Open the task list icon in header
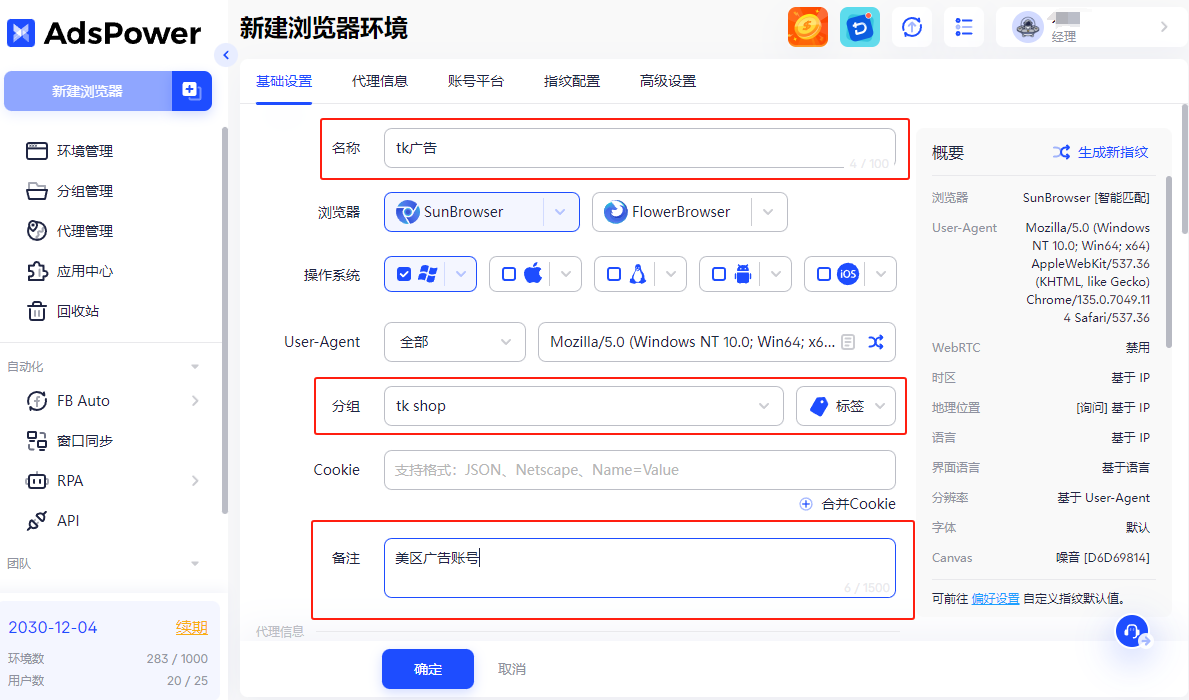The height and width of the screenshot is (700, 1189). tap(964, 27)
